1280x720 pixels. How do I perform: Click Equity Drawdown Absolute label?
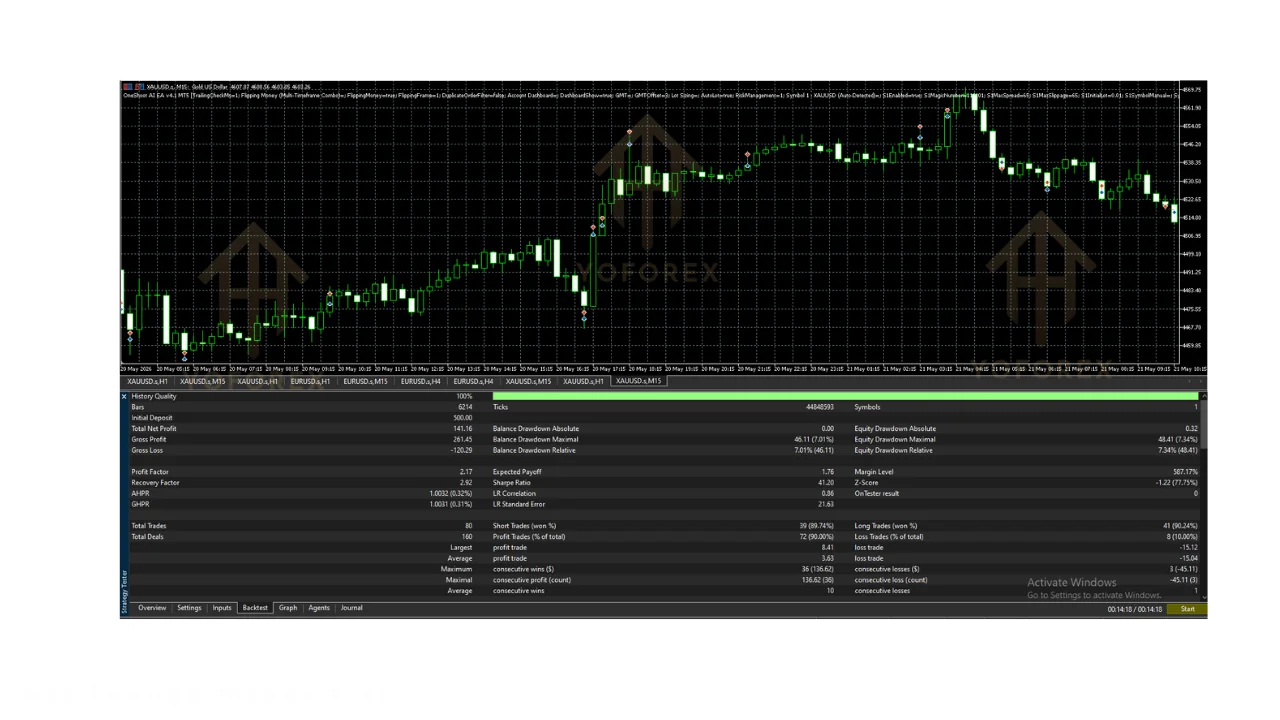895,429
